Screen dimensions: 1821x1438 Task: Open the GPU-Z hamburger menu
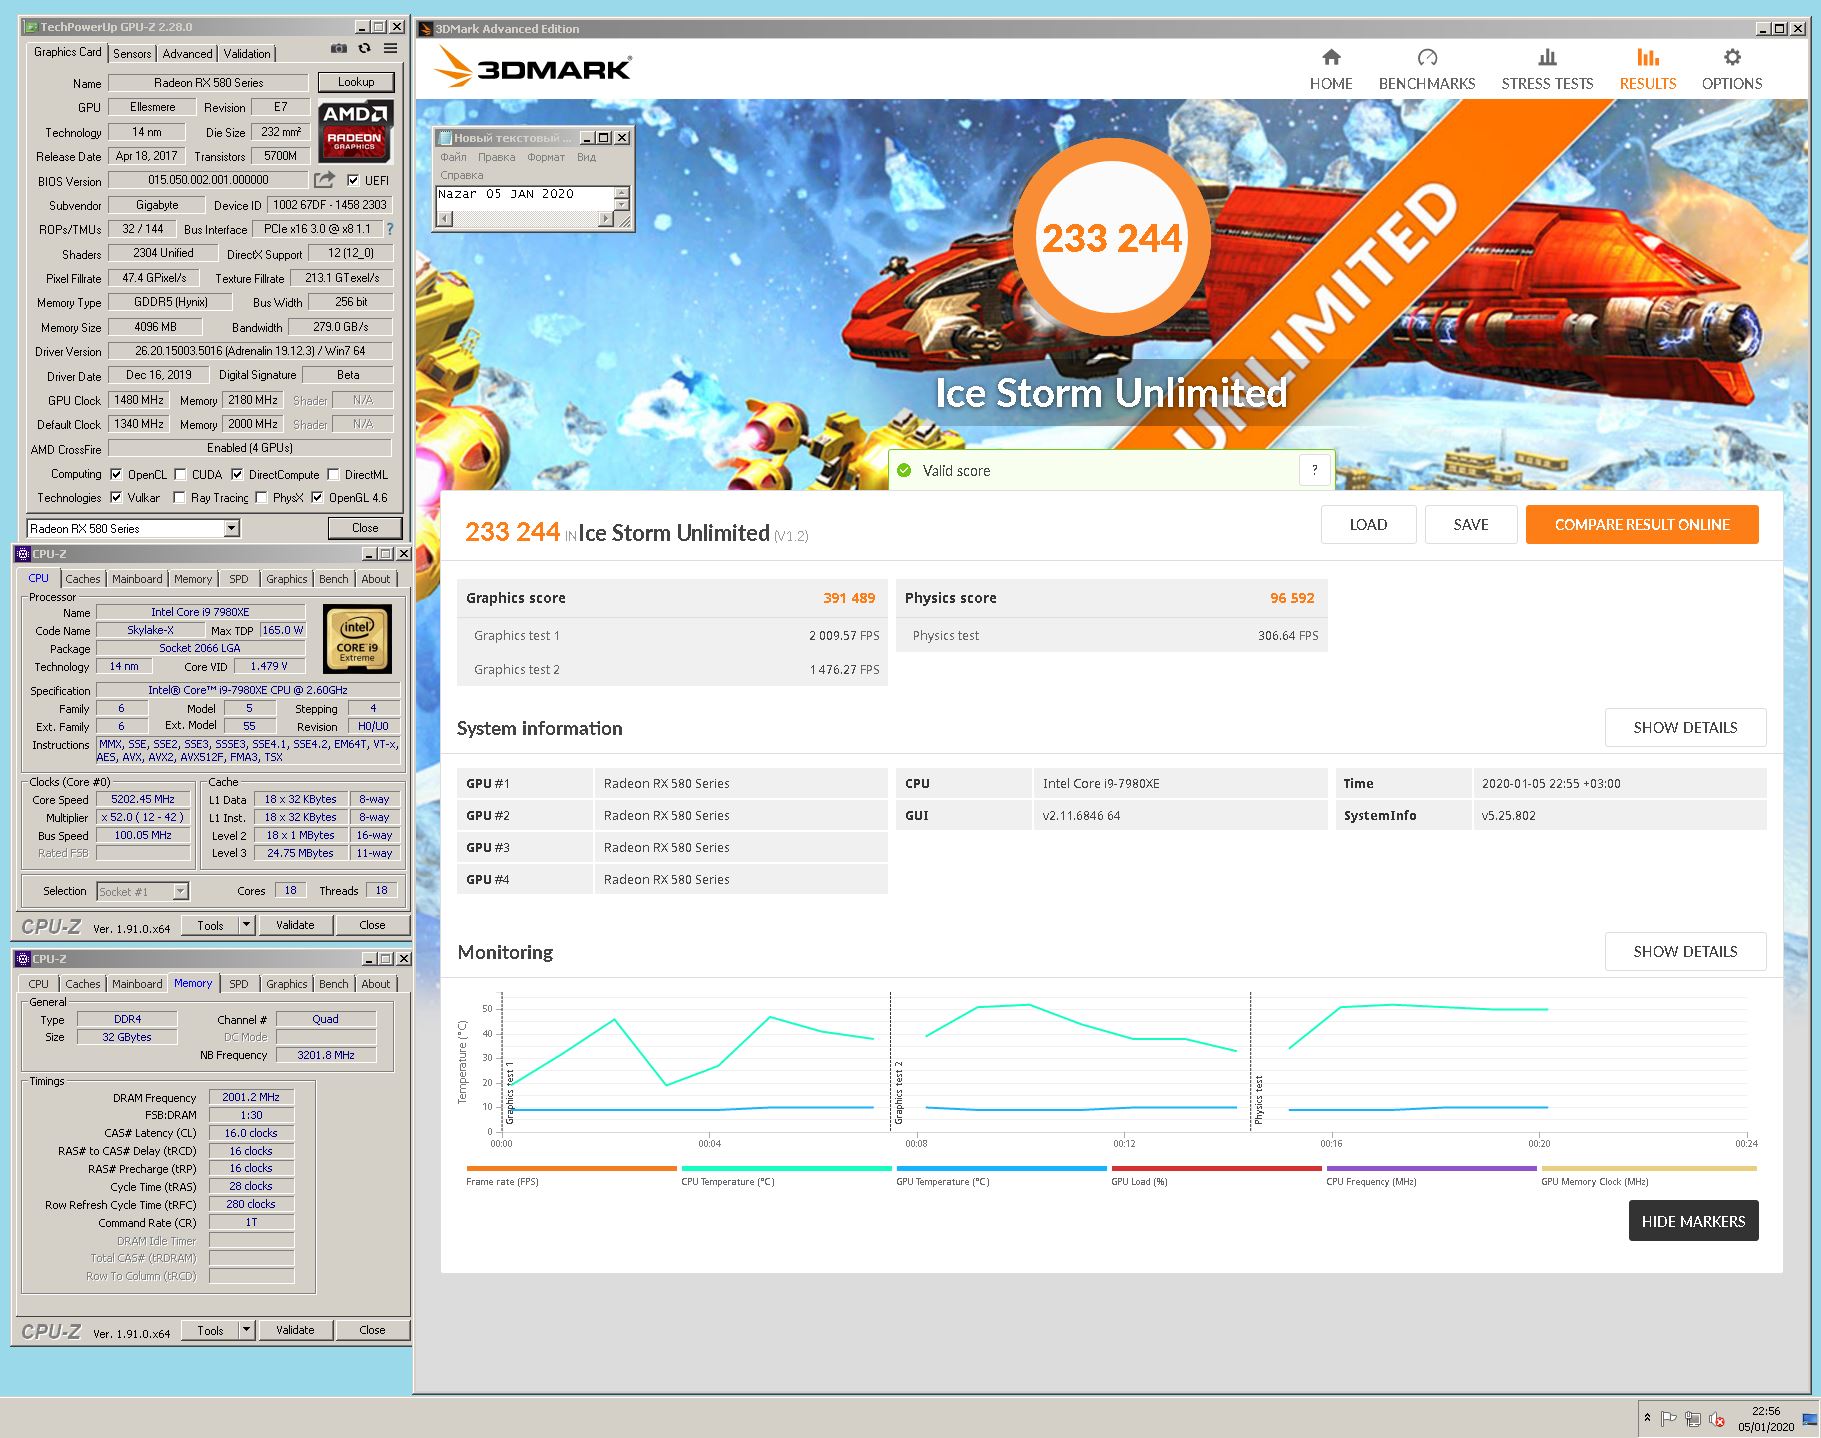pos(390,48)
